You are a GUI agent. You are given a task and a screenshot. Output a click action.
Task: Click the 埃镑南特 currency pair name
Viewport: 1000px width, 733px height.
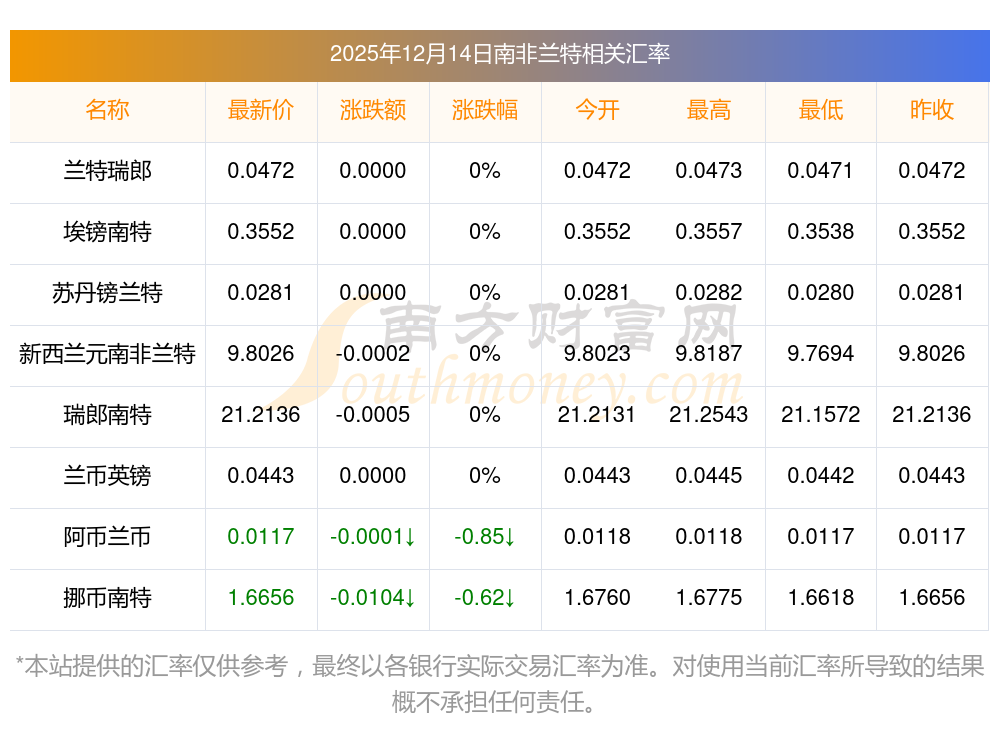107,232
